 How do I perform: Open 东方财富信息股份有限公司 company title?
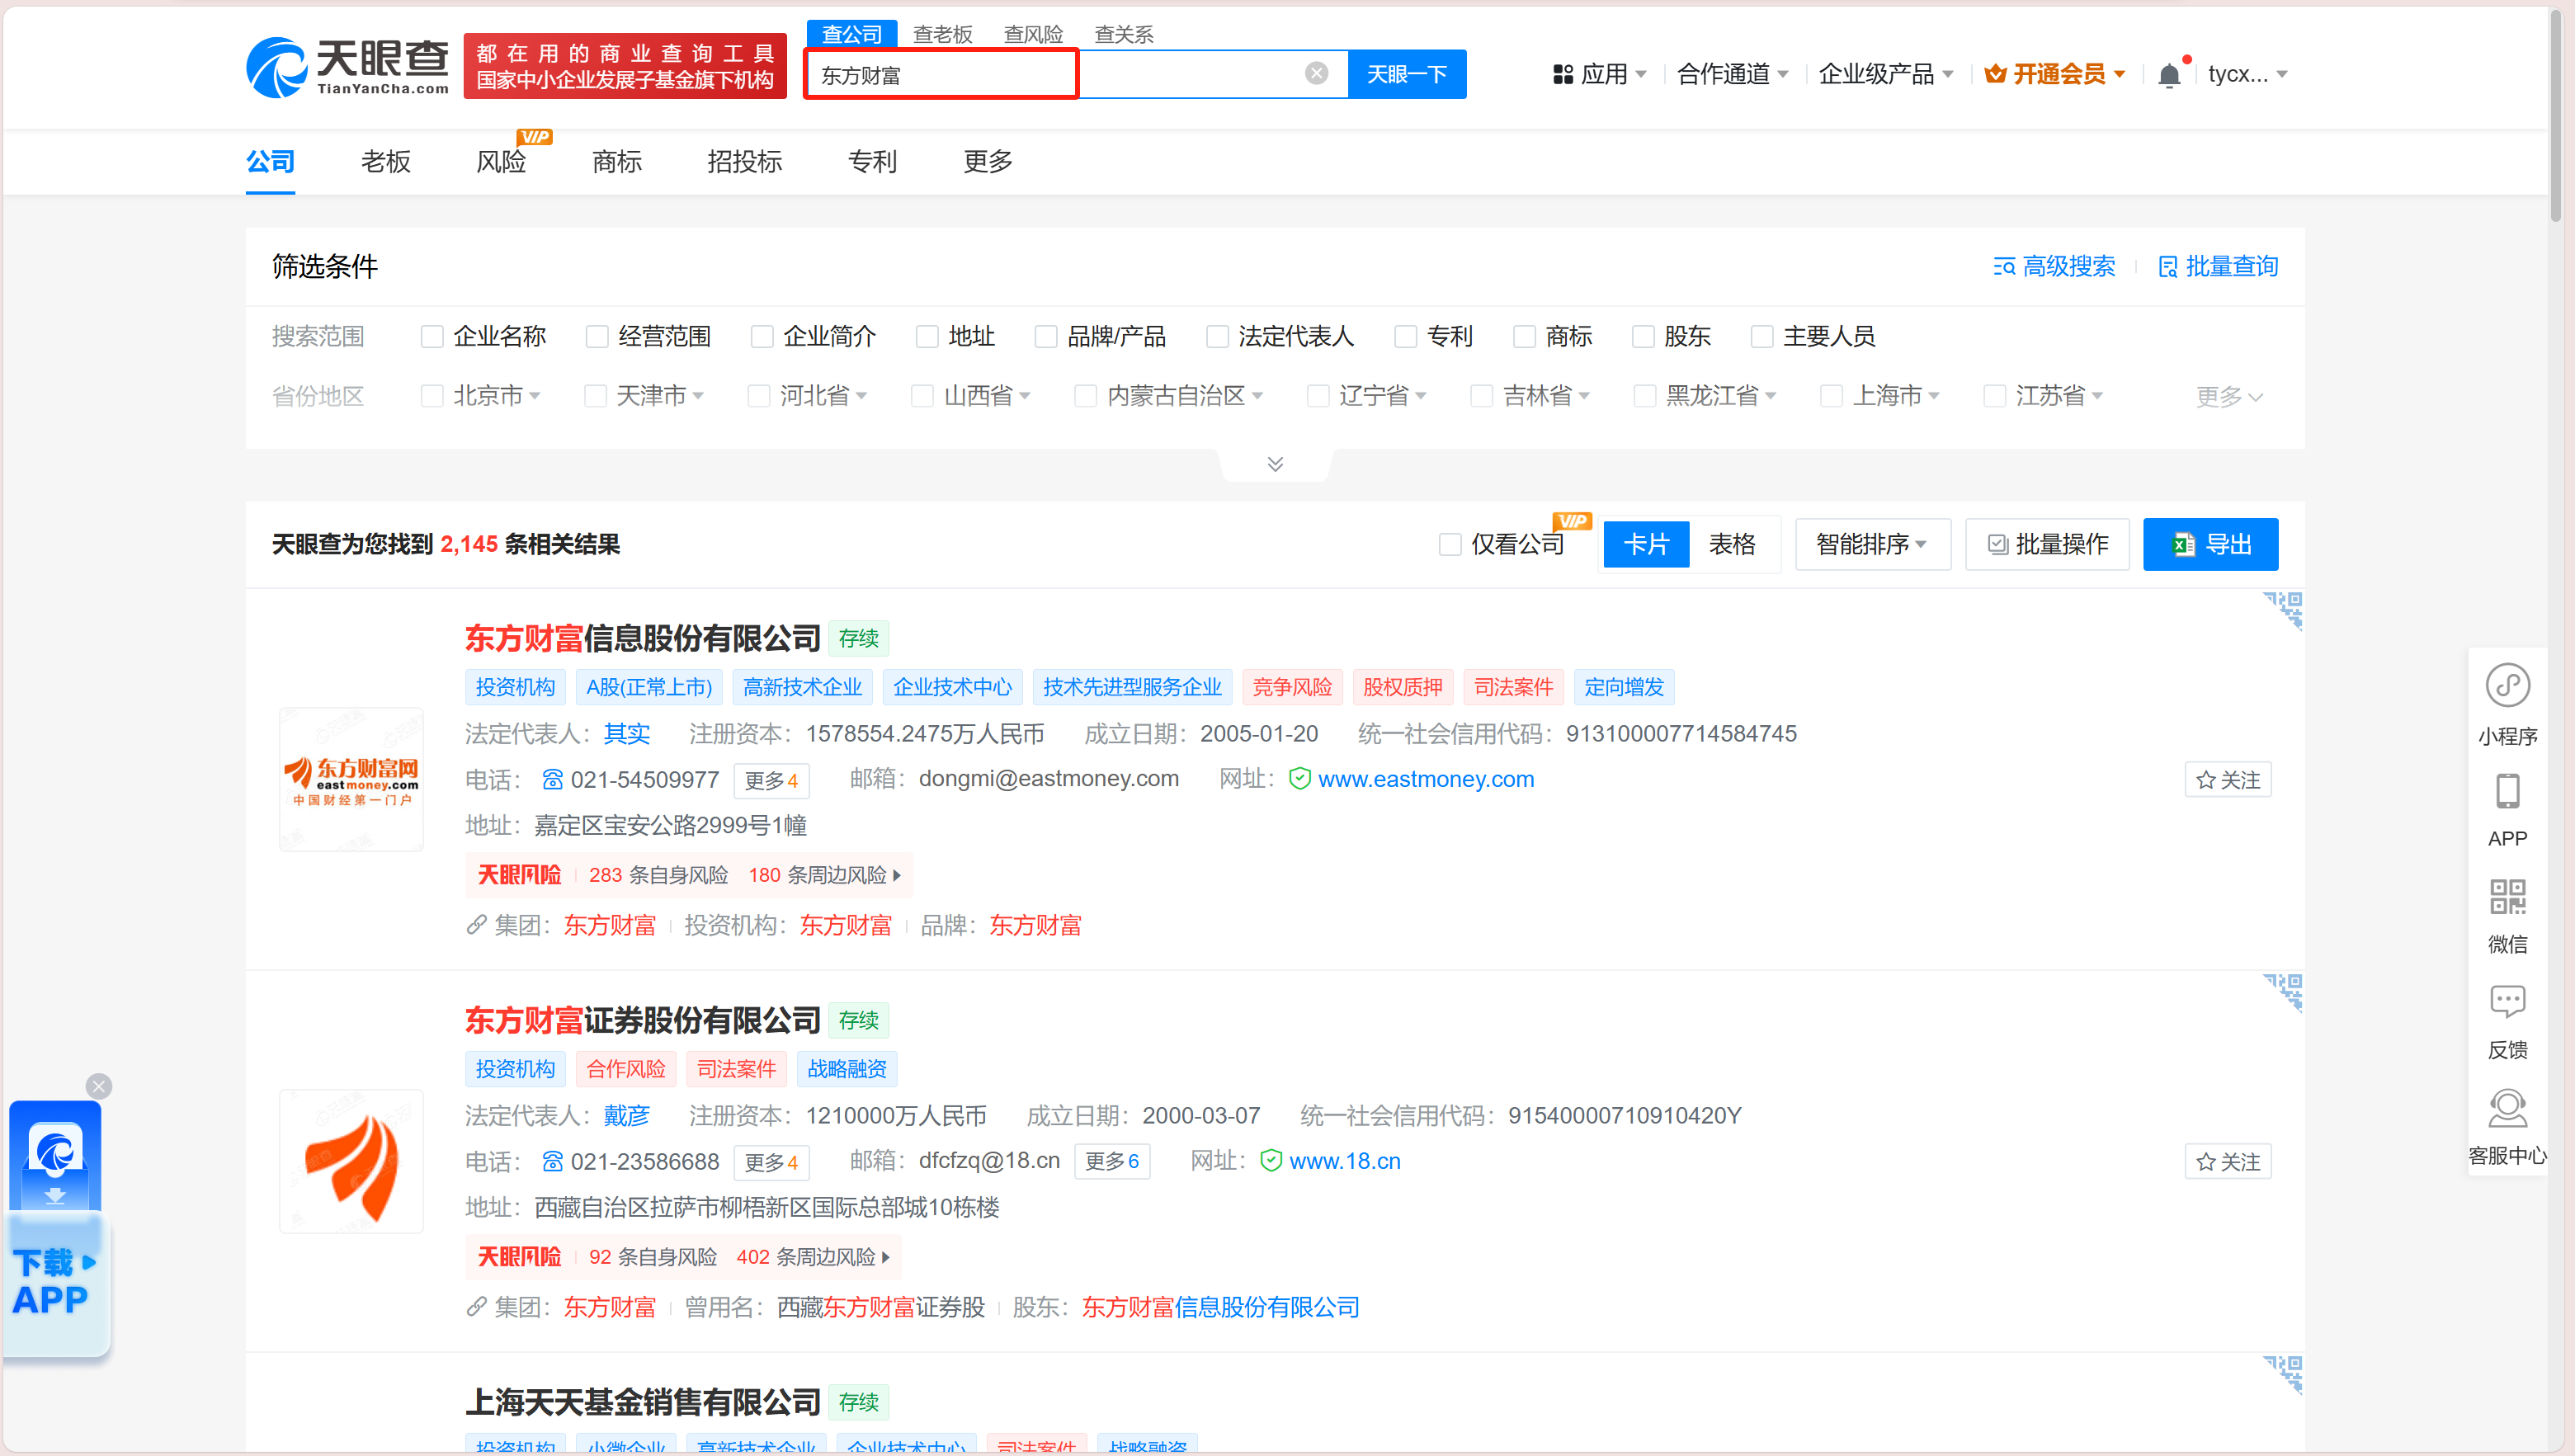(643, 638)
